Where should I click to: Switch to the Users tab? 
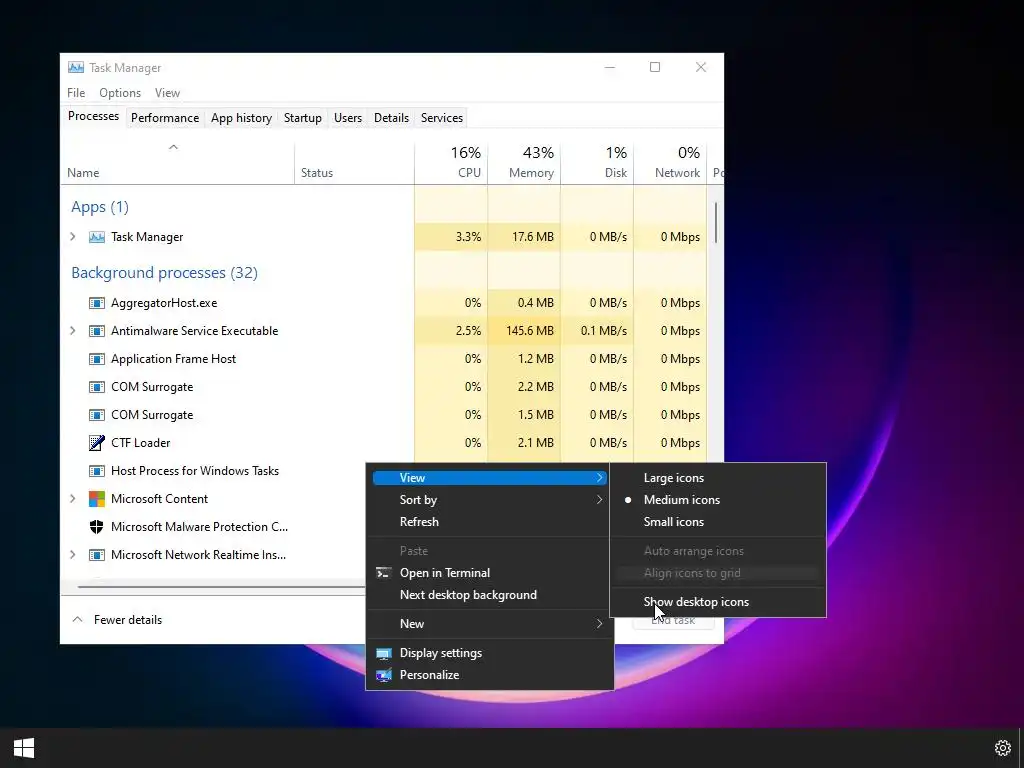347,118
